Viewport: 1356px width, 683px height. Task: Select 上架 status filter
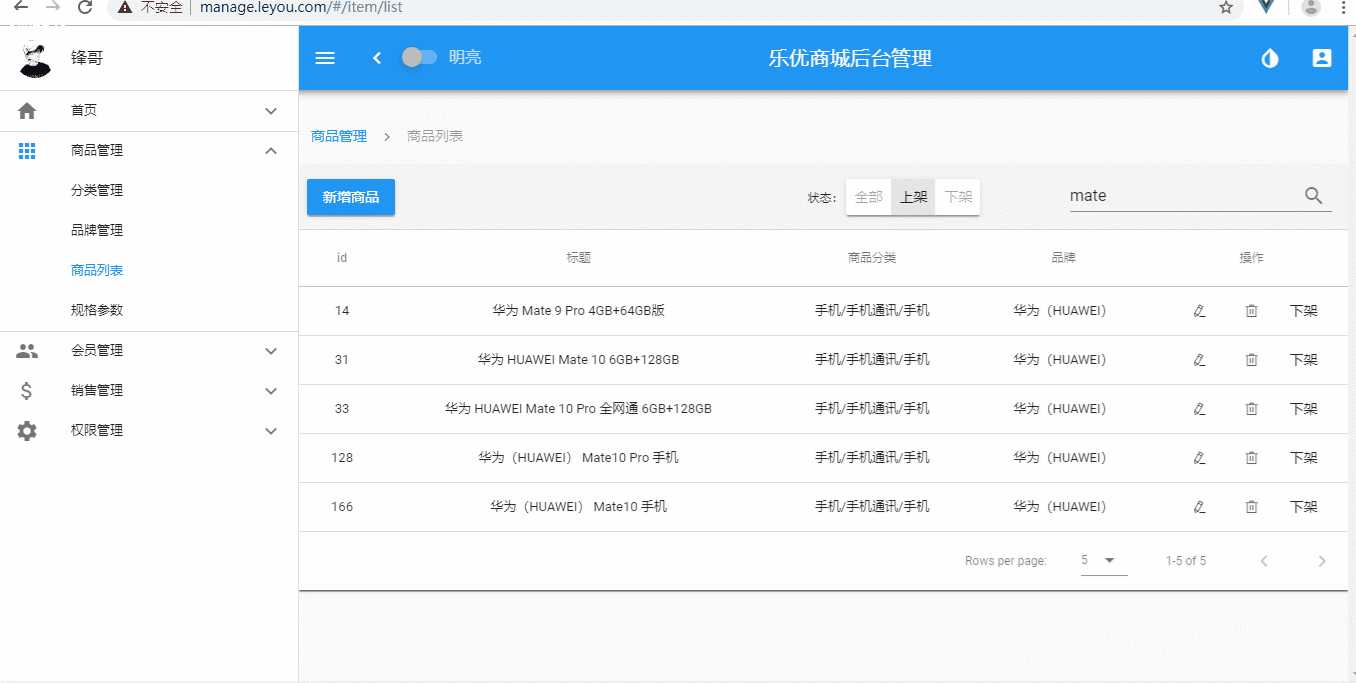point(913,197)
